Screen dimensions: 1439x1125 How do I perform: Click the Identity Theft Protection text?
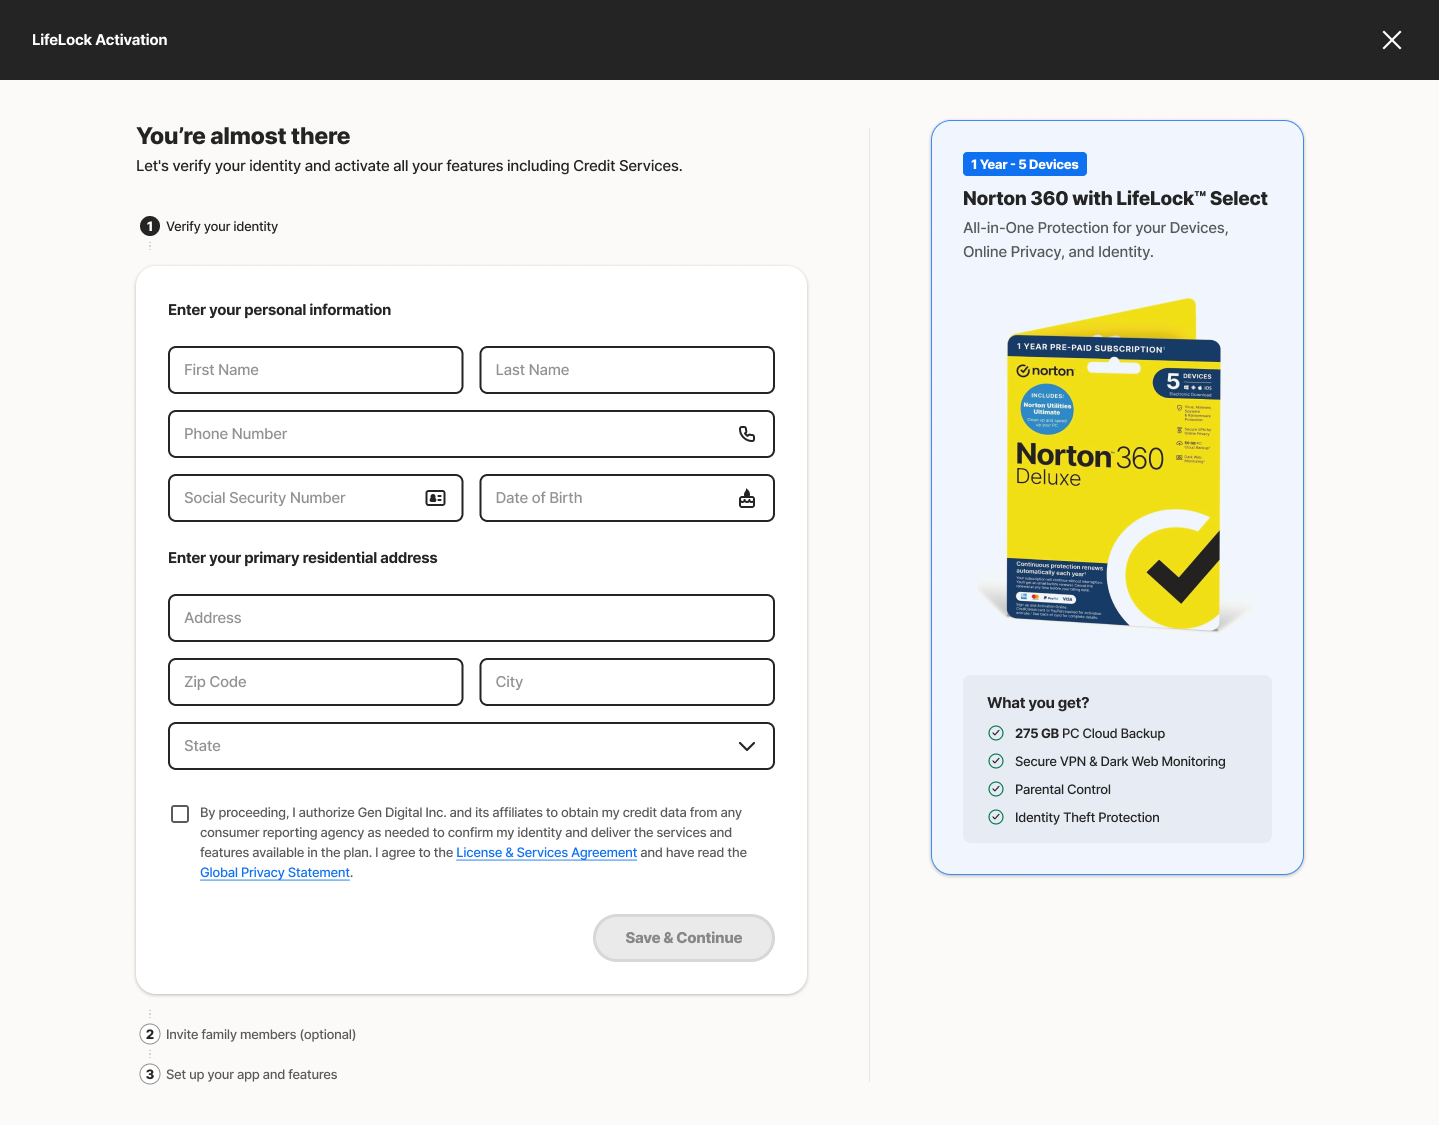tap(1087, 817)
